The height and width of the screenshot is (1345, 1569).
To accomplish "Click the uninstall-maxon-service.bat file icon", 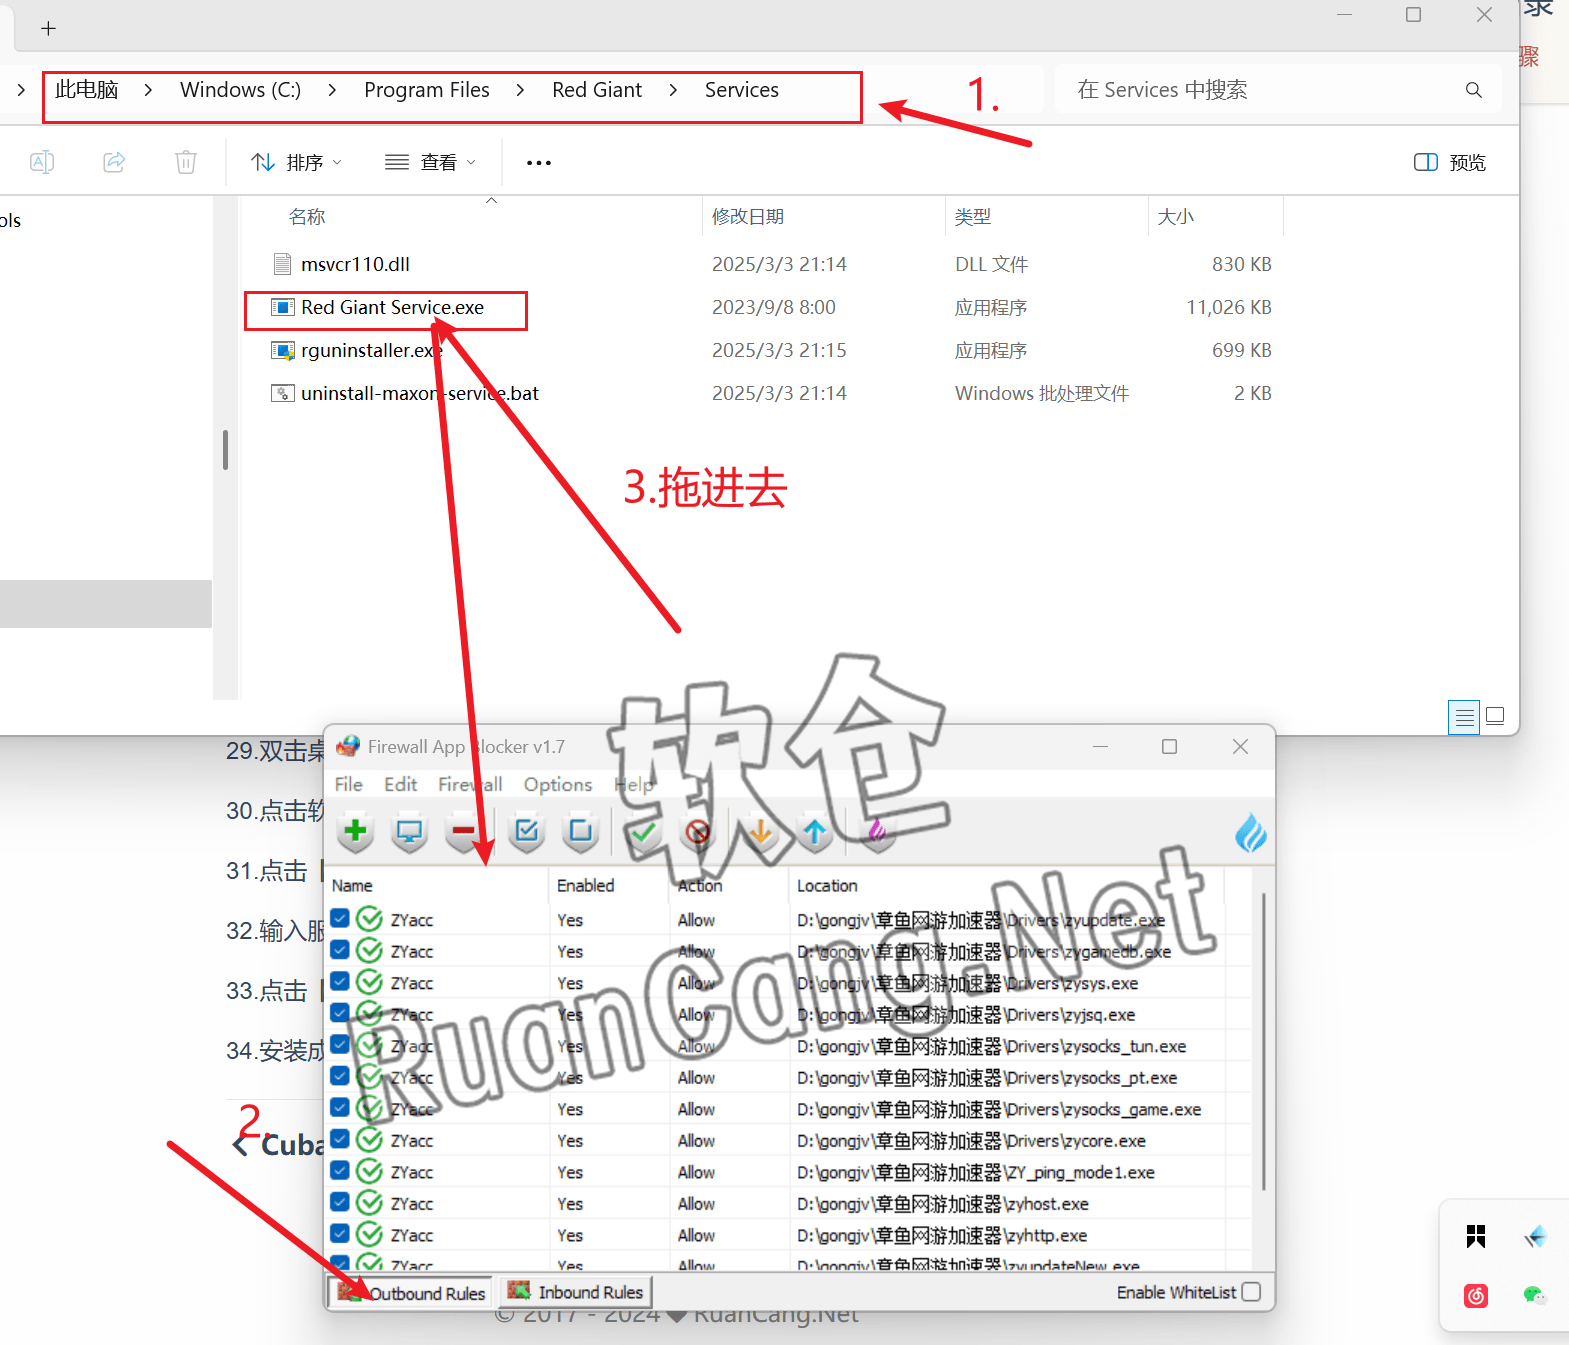I will [x=283, y=393].
